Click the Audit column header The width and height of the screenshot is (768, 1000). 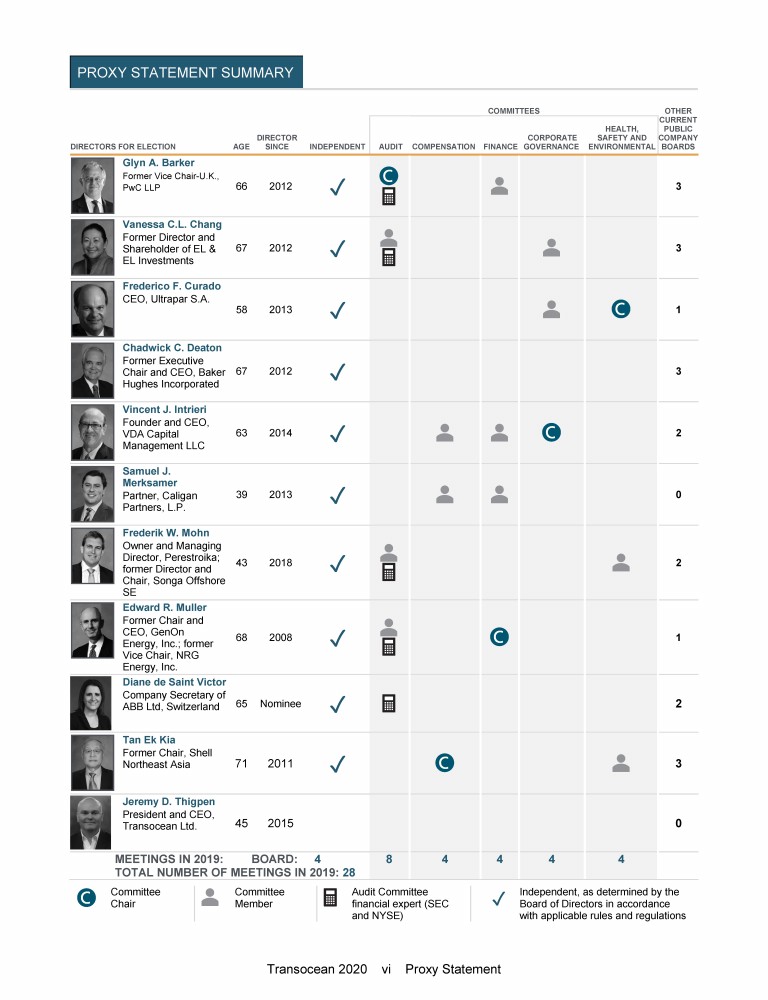point(391,147)
